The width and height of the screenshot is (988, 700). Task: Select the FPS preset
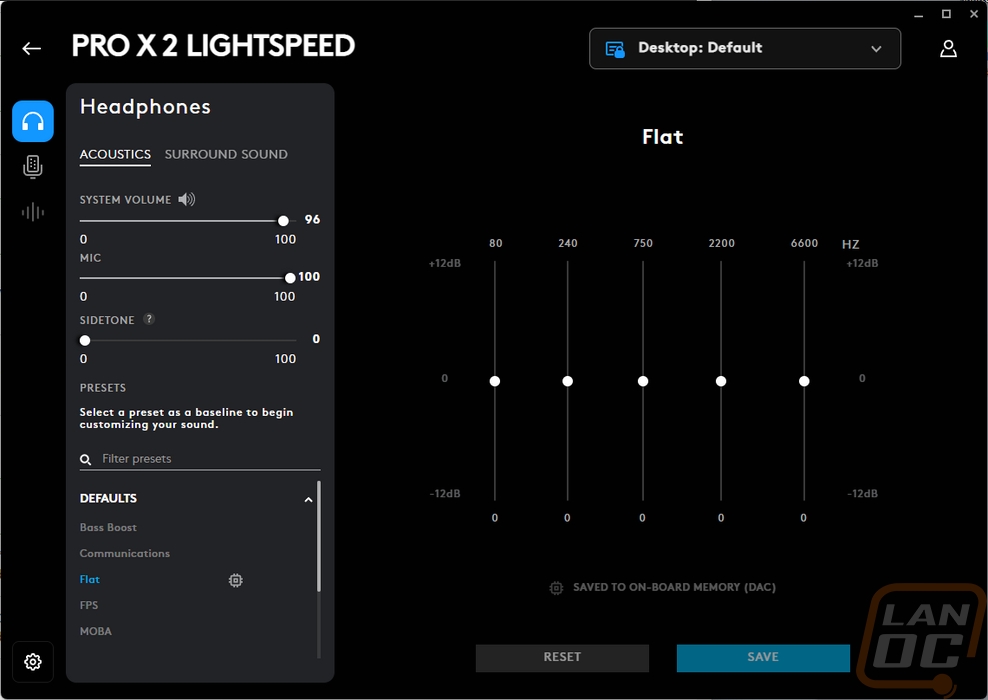click(89, 605)
